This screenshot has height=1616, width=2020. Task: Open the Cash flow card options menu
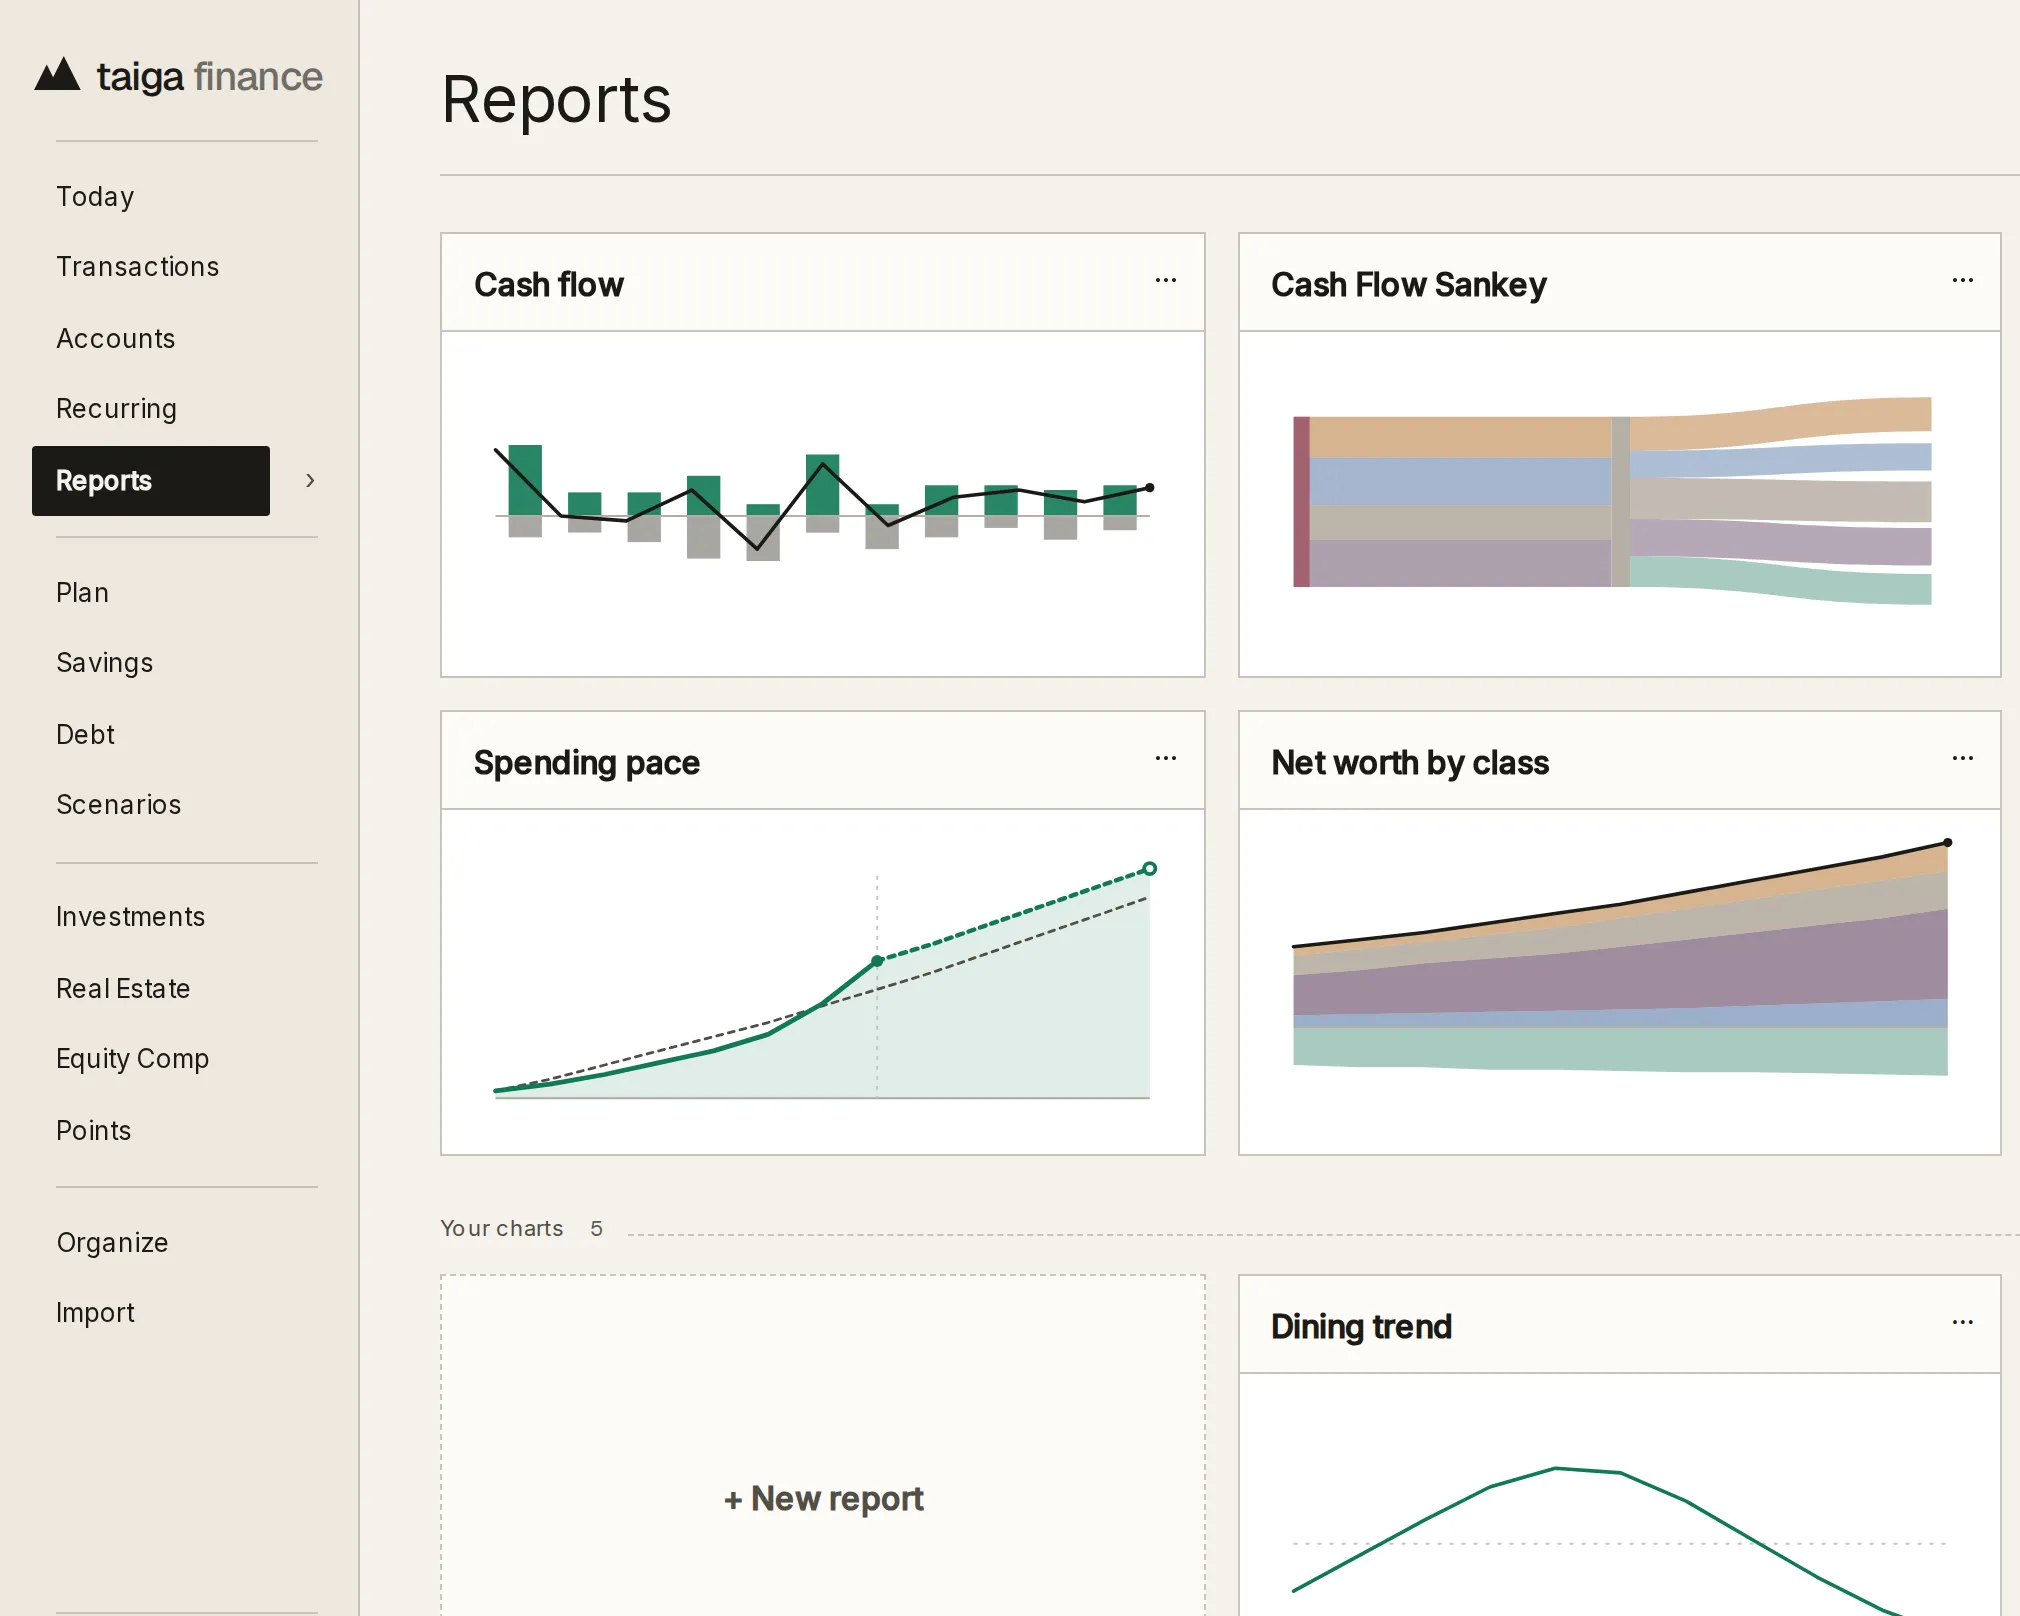(x=1166, y=281)
